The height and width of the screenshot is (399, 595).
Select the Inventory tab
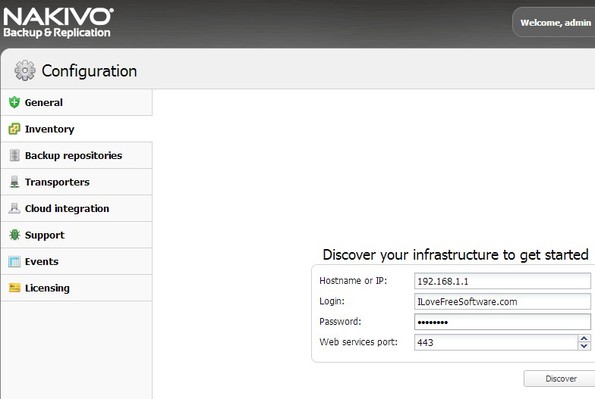click(x=77, y=129)
